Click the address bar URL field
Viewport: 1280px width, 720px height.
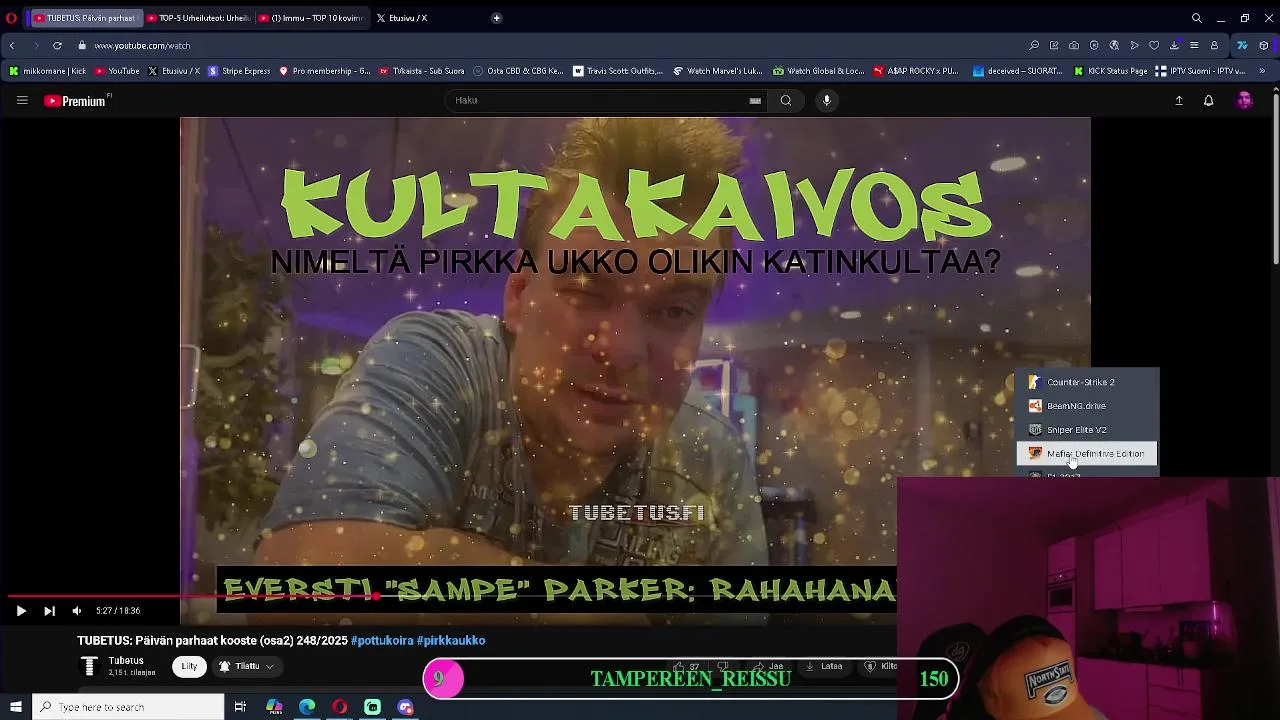tap(142, 46)
